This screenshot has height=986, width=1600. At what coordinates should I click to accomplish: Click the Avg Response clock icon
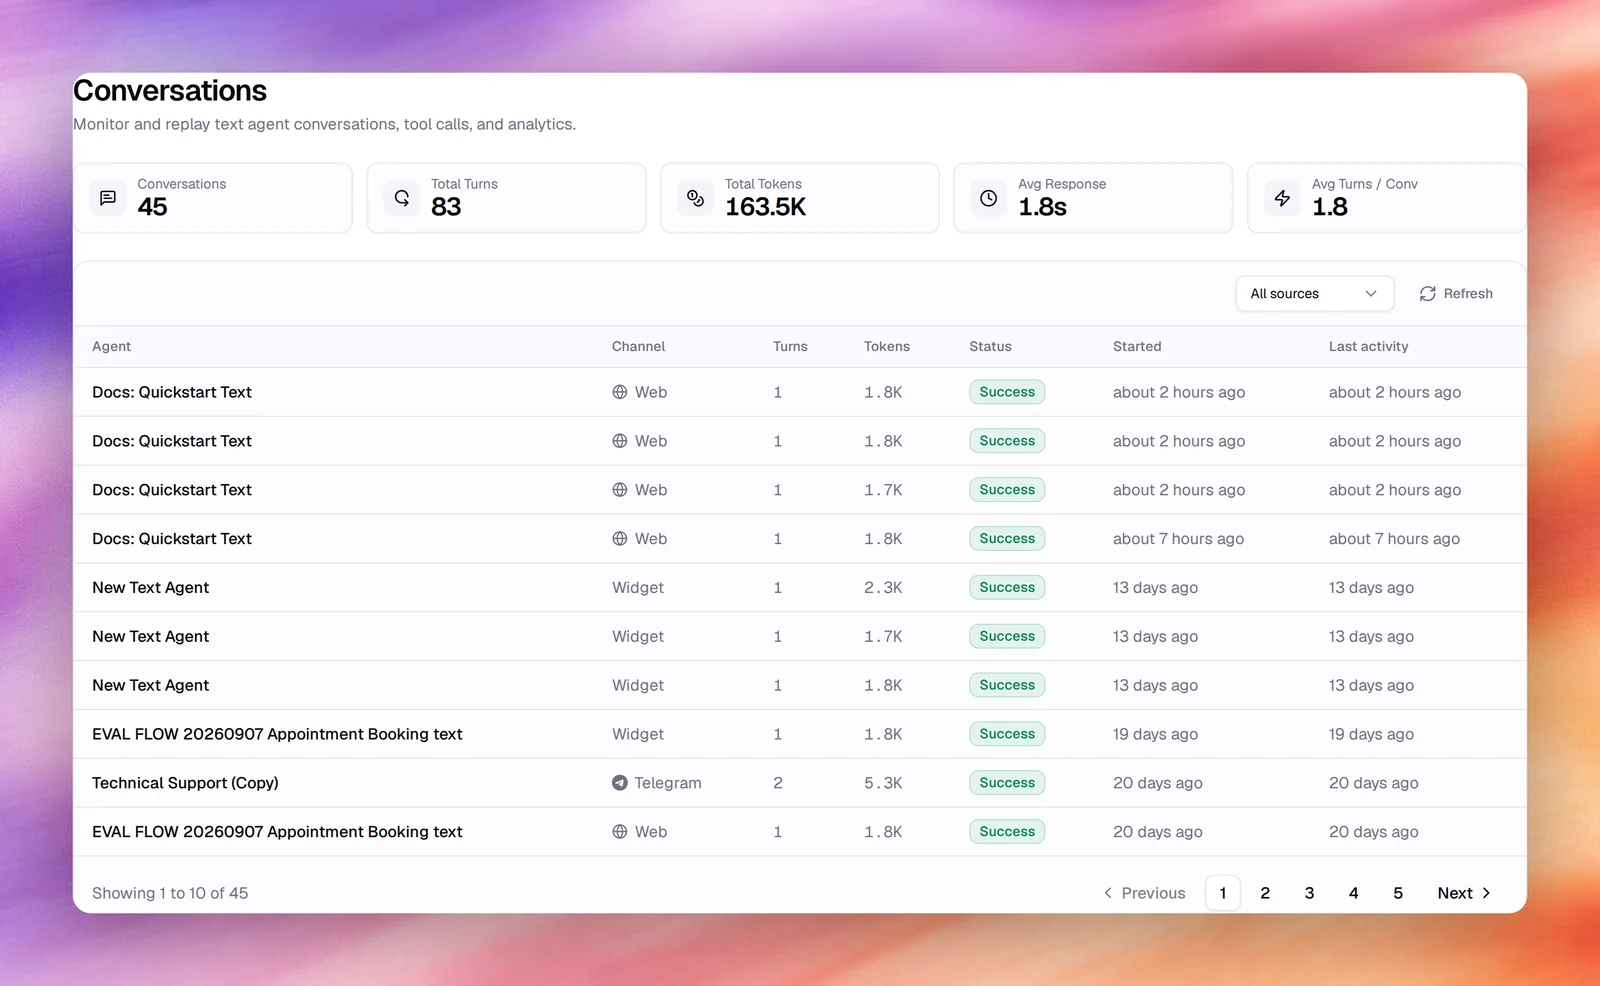(989, 198)
